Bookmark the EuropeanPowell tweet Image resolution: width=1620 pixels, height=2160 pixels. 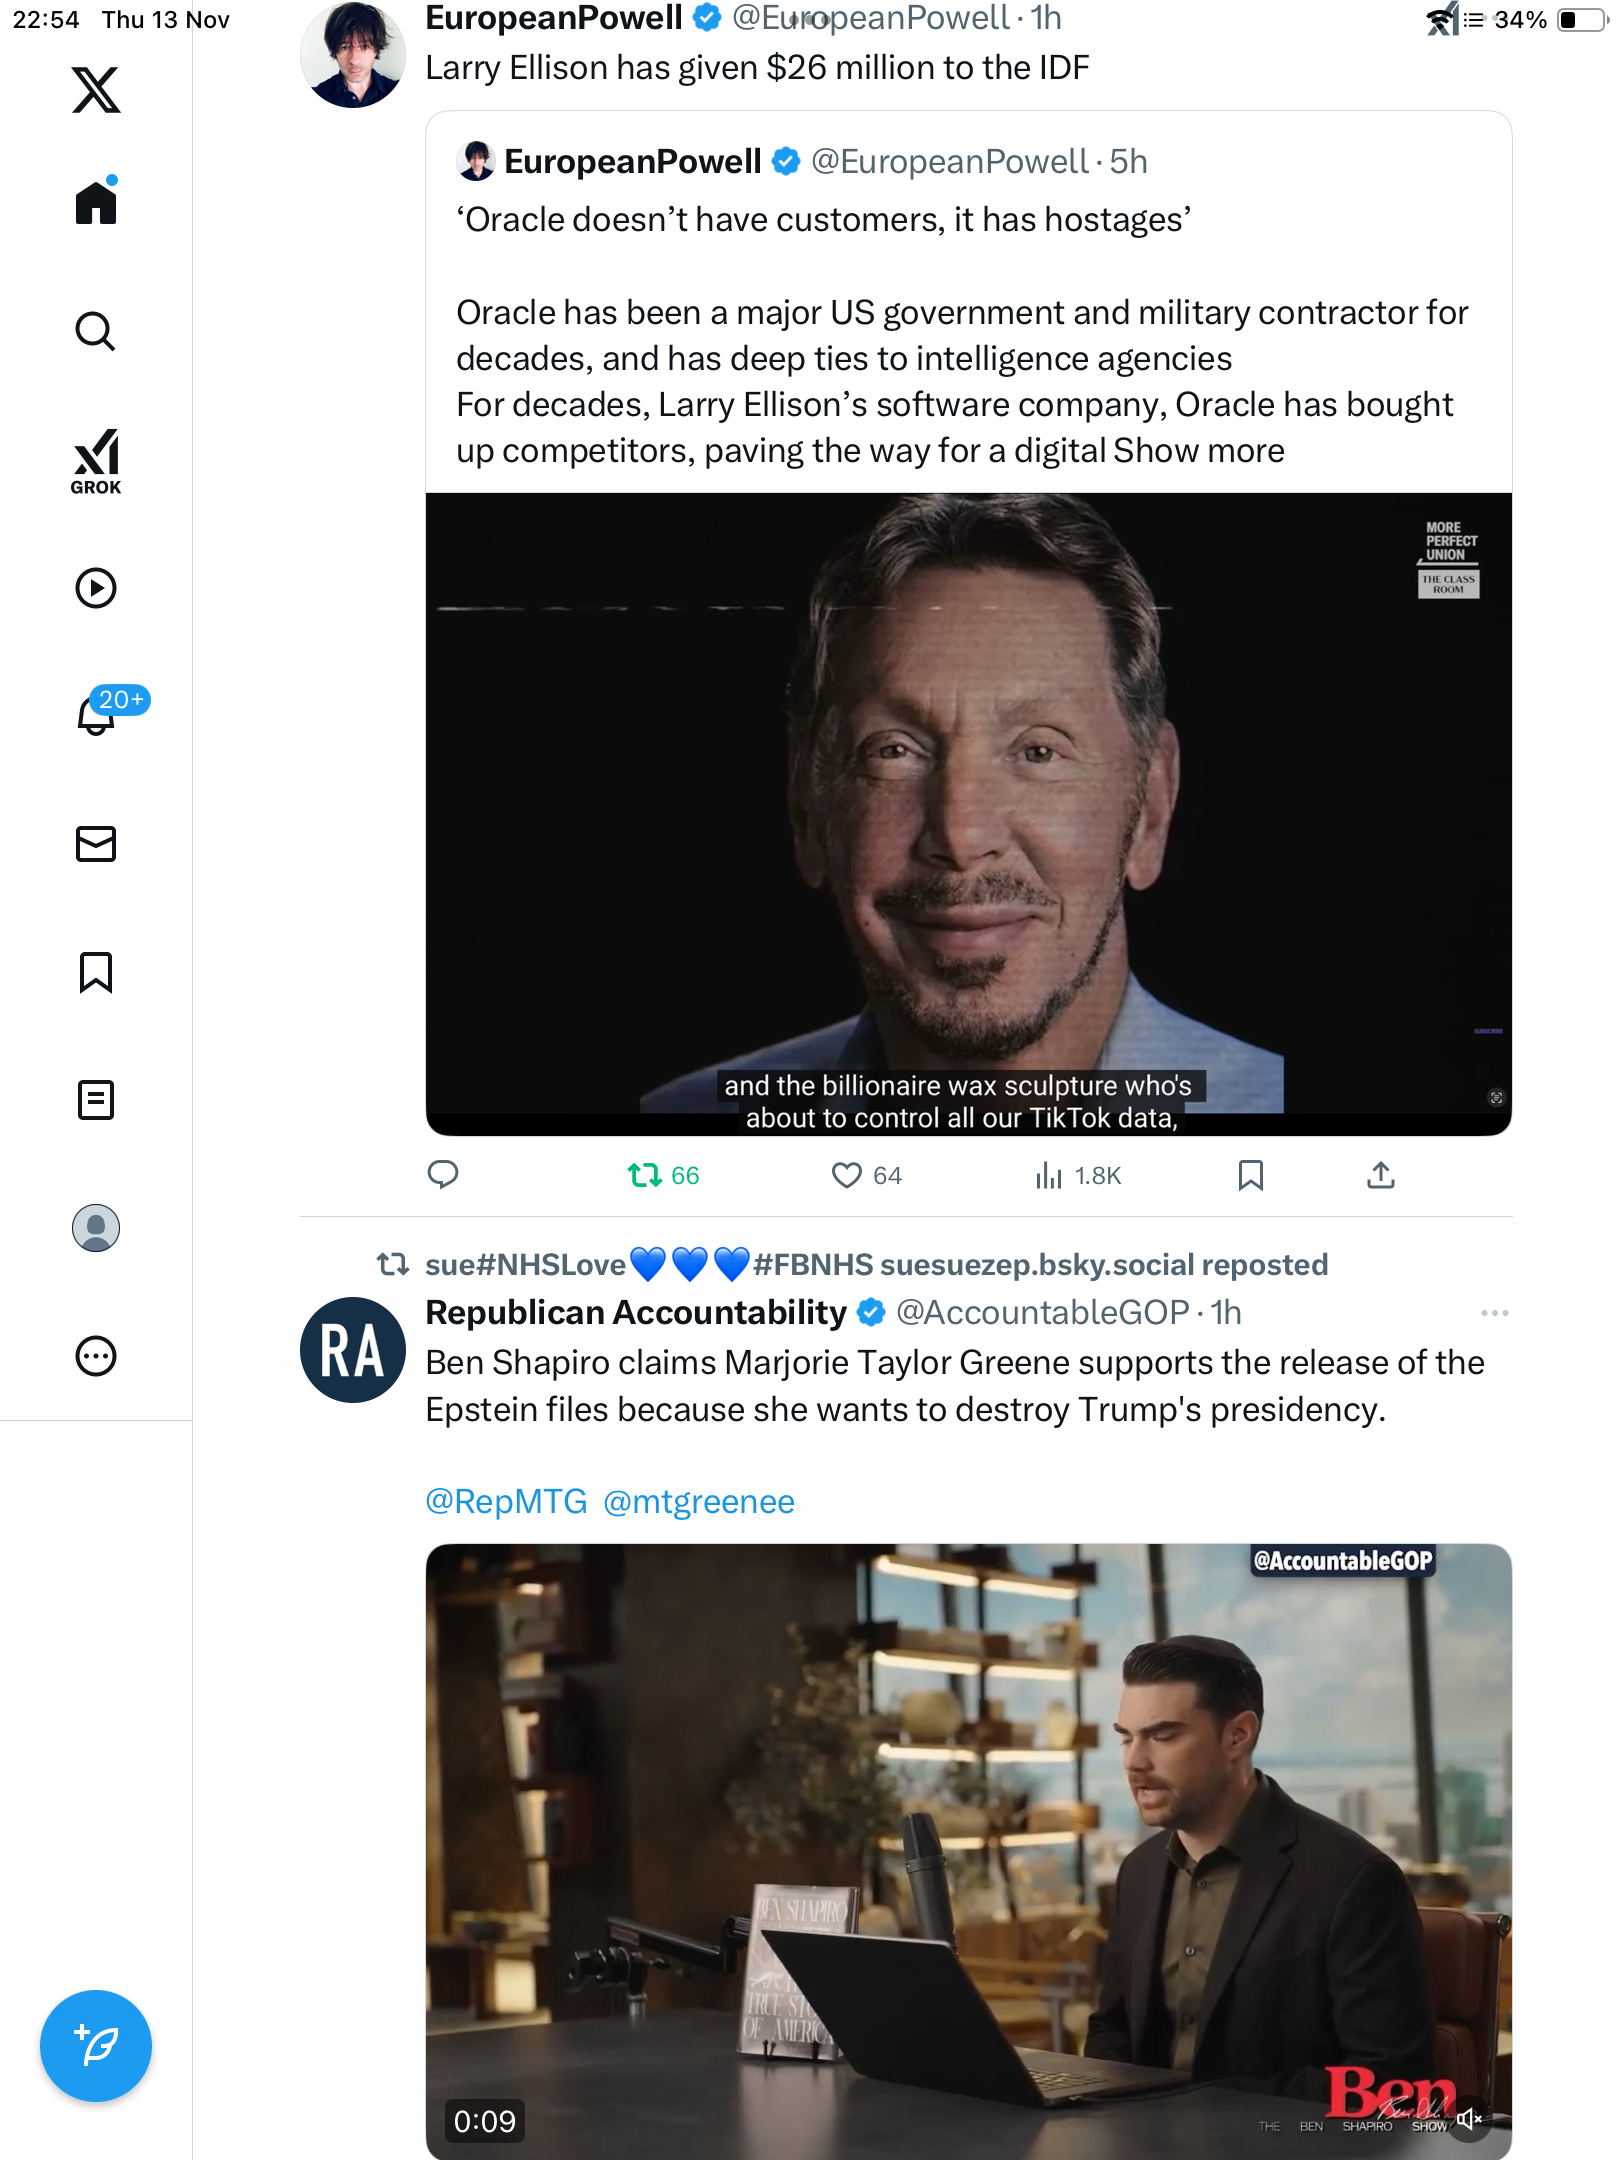click(x=1250, y=1175)
